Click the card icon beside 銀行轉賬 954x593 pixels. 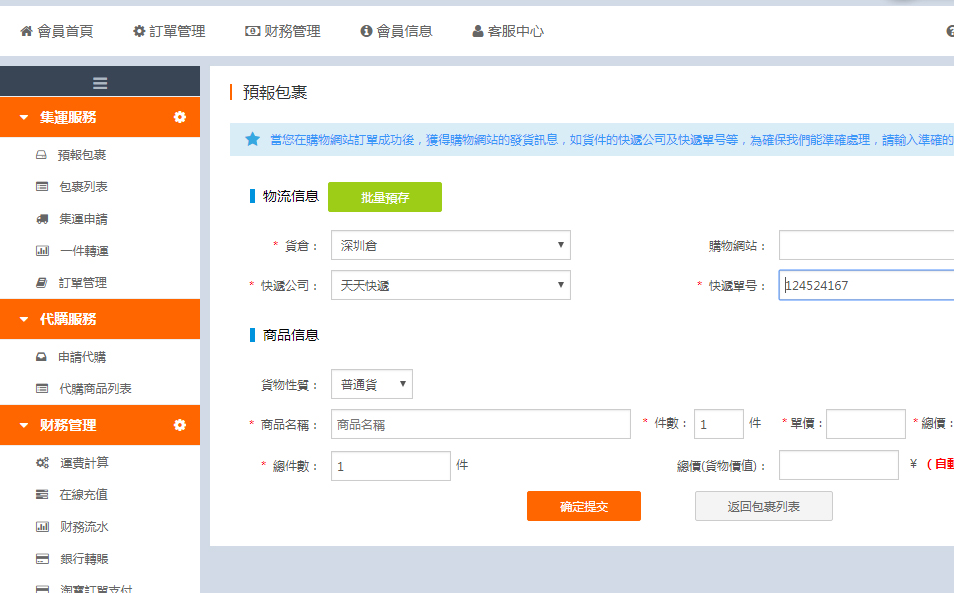click(43, 558)
